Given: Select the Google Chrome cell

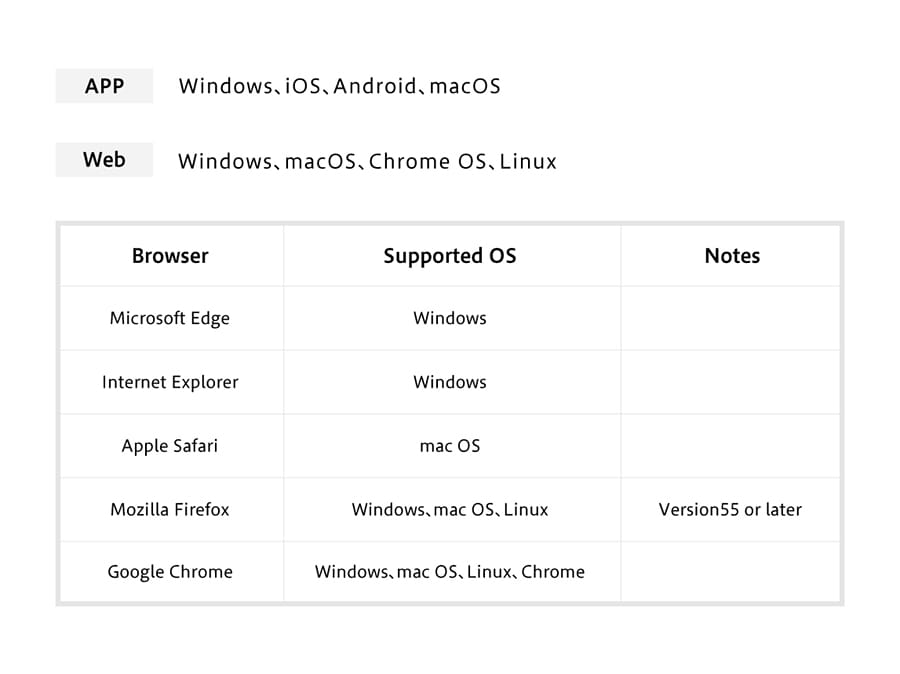Looking at the screenshot, I should pos(170,572).
